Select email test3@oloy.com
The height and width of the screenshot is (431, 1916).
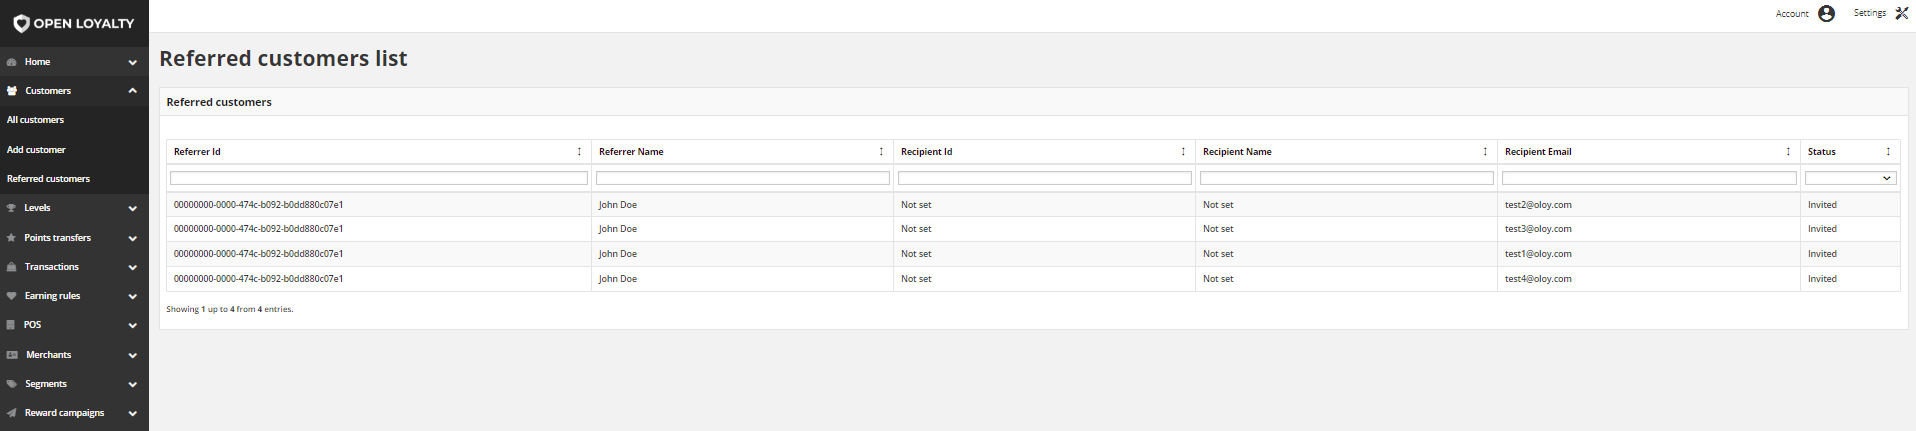(x=1538, y=229)
